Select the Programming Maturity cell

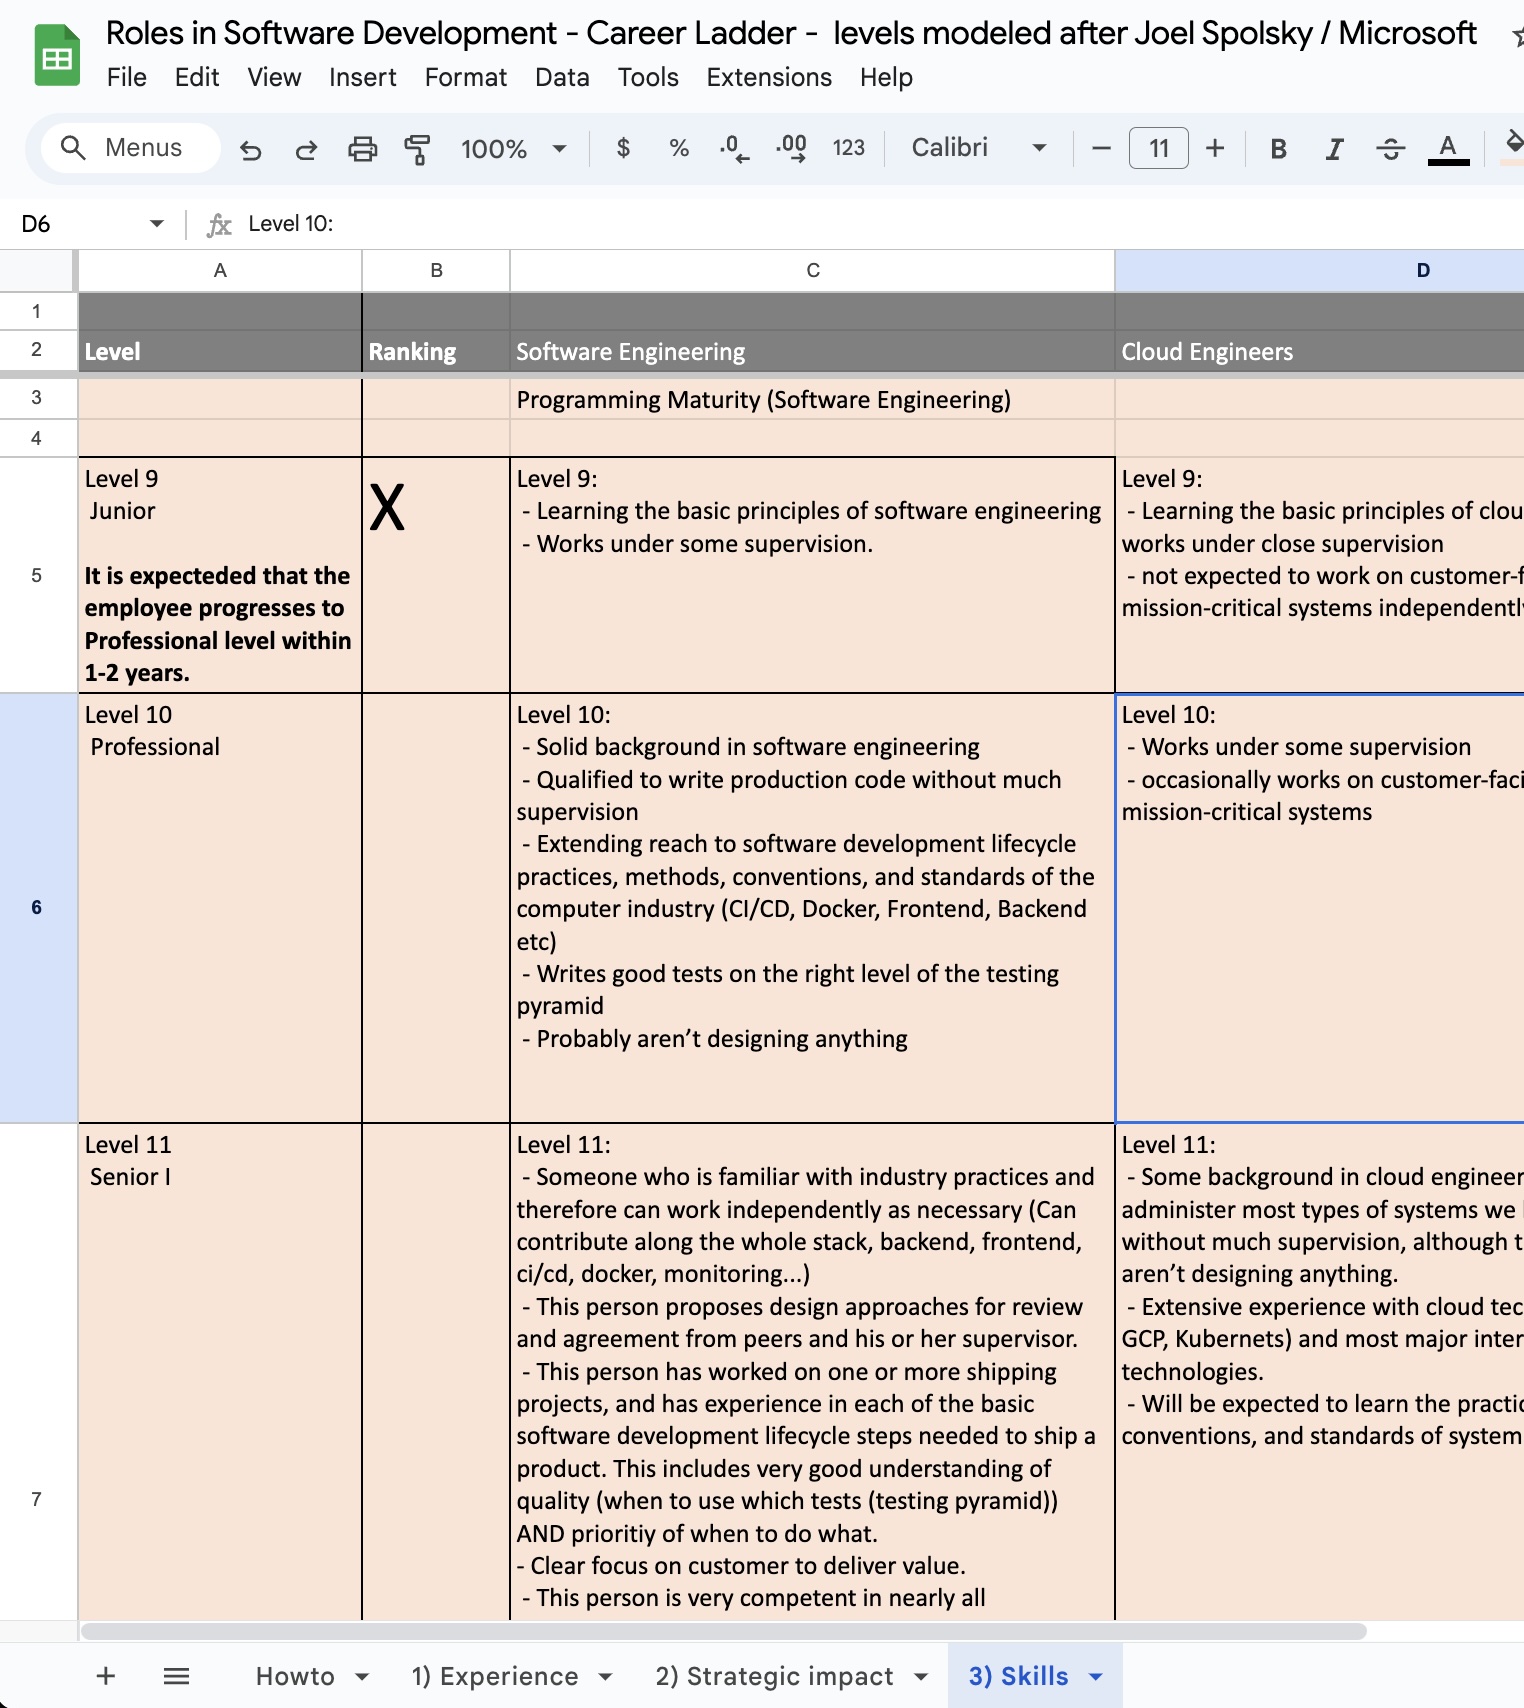point(813,400)
